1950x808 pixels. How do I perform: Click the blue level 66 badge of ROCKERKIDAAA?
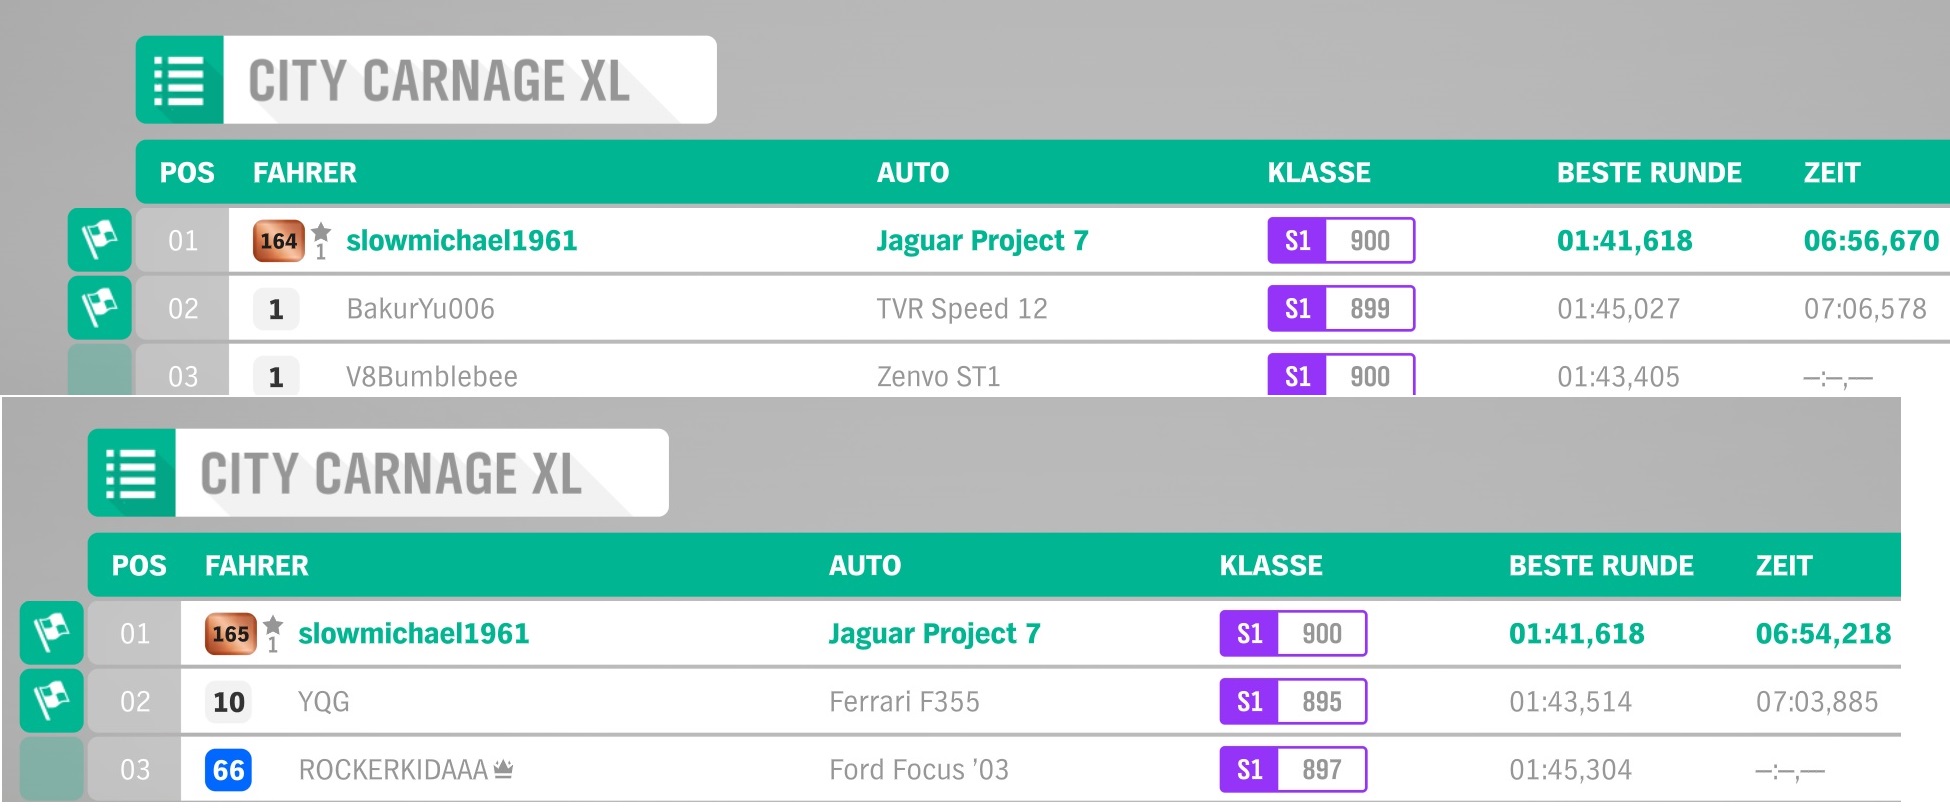pyautogui.click(x=229, y=770)
